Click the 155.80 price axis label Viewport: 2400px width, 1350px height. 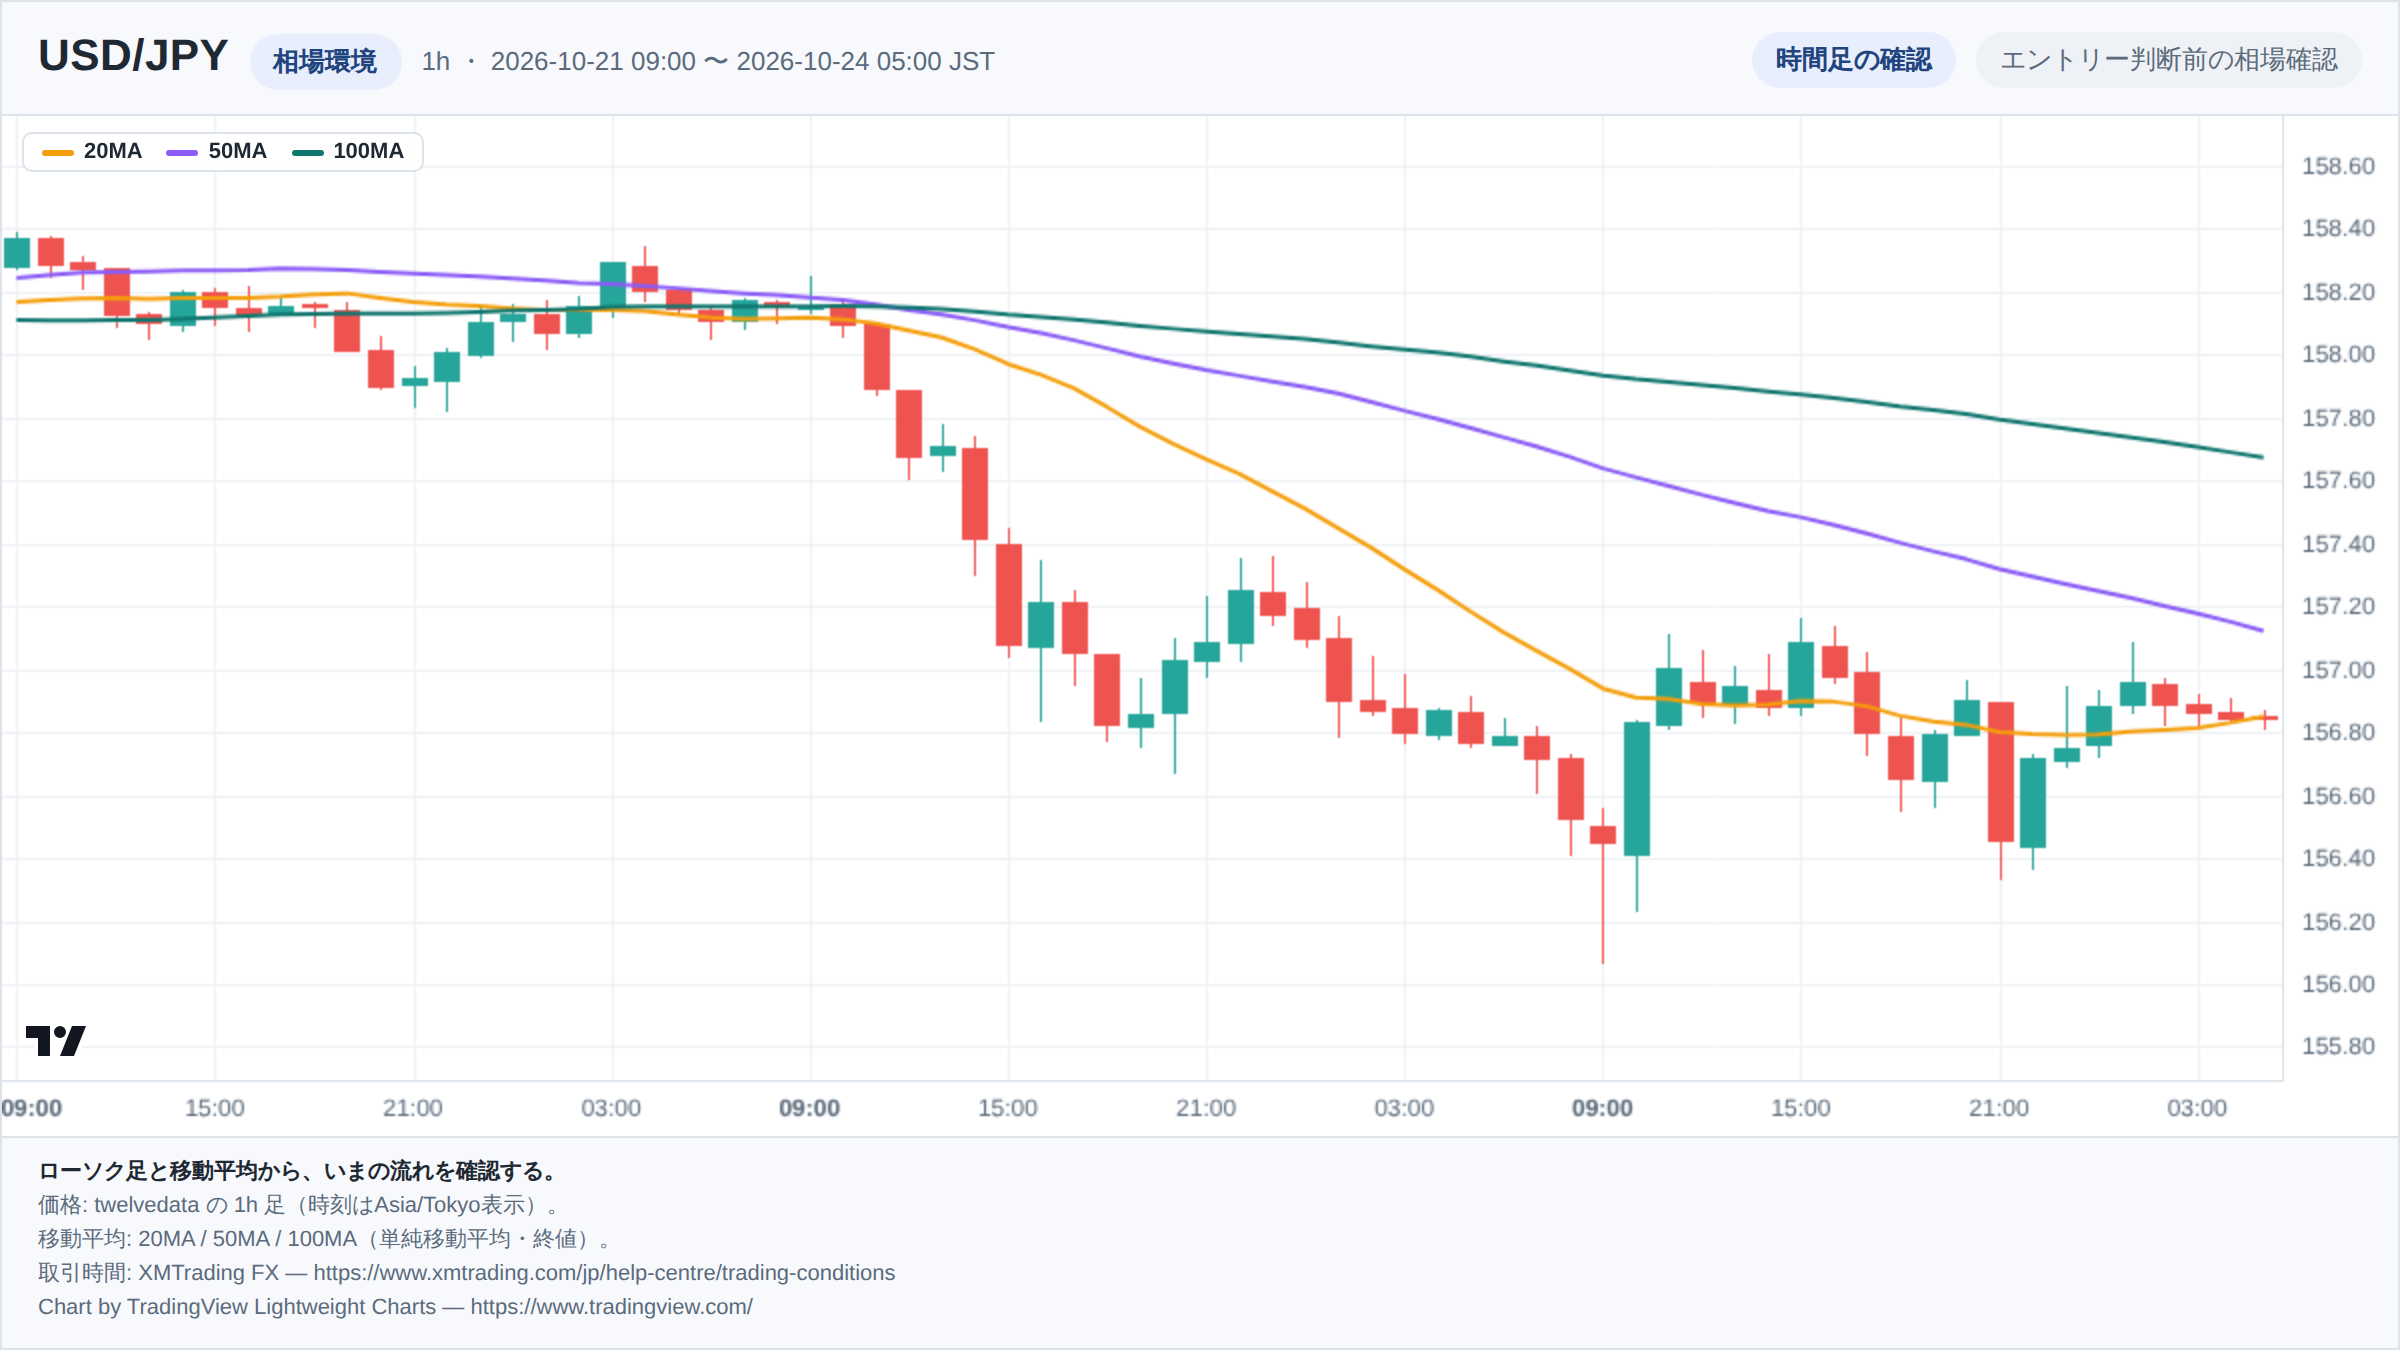coord(2338,1046)
